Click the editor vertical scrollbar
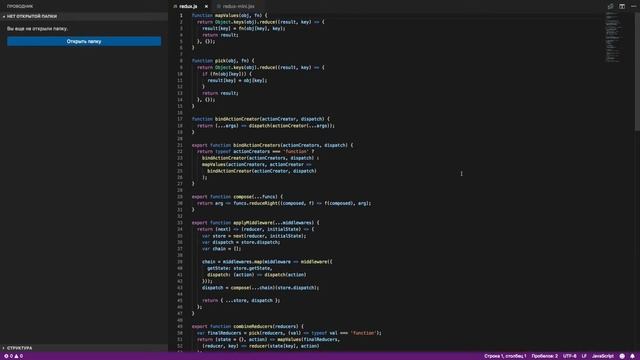The width and height of the screenshot is (640, 360). (x=637, y=71)
